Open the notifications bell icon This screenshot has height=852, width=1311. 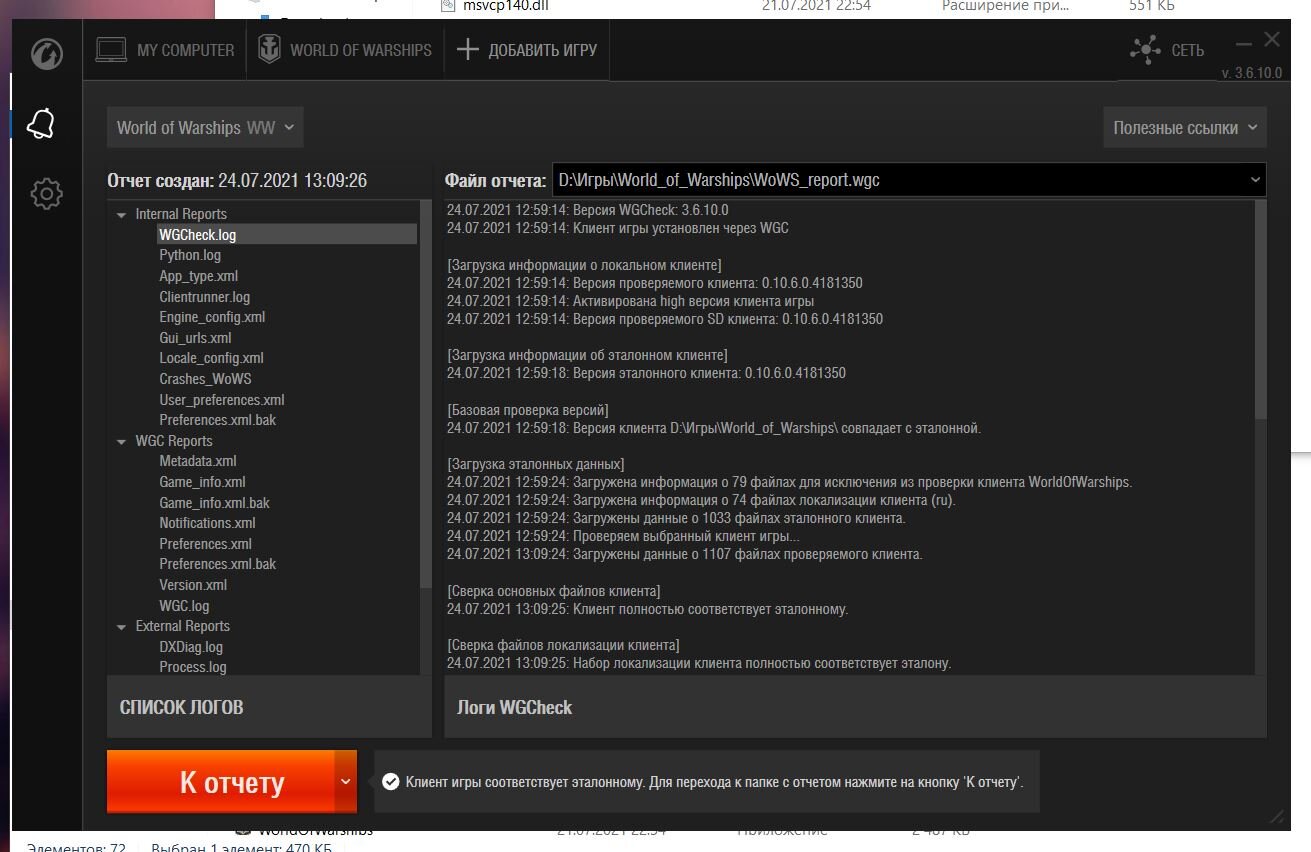[41, 124]
